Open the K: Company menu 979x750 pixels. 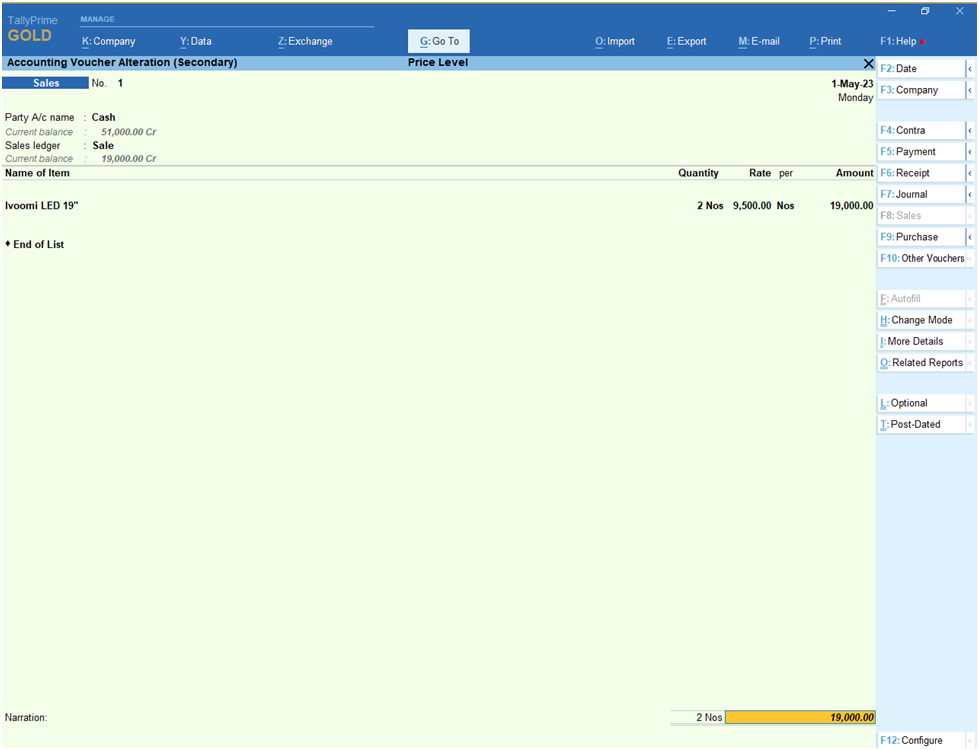[109, 41]
